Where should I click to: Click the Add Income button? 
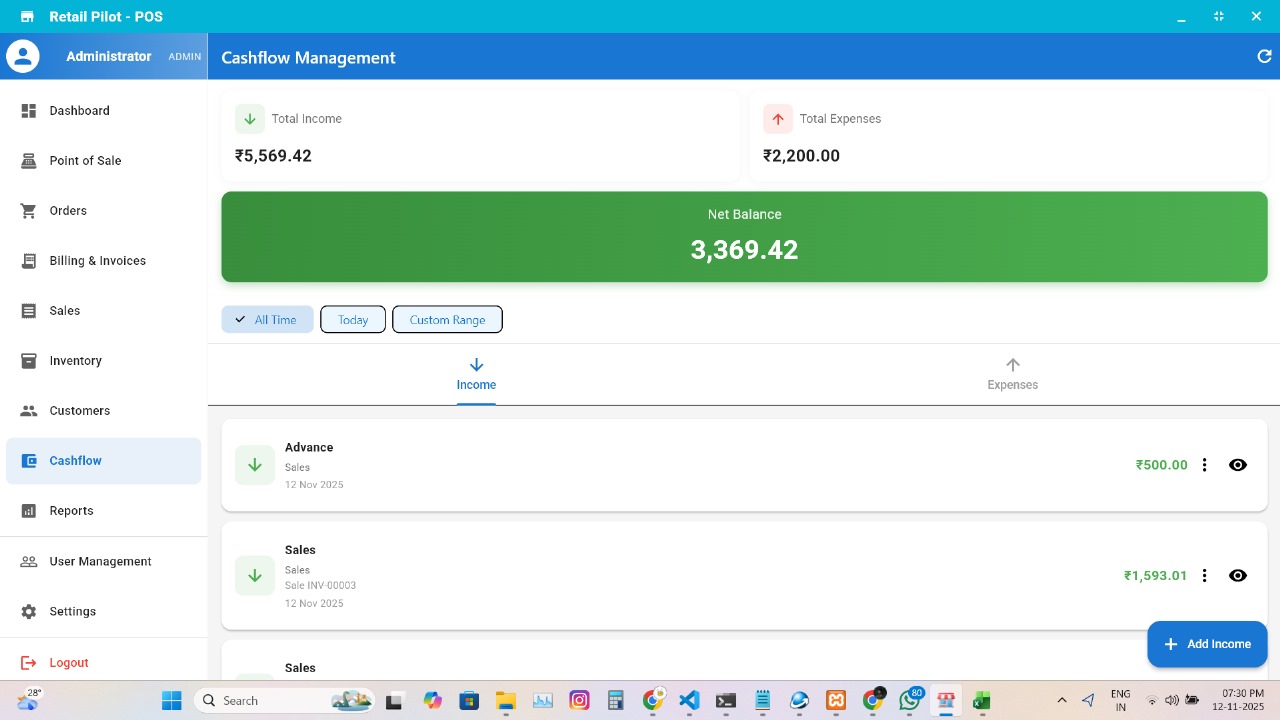click(1207, 644)
